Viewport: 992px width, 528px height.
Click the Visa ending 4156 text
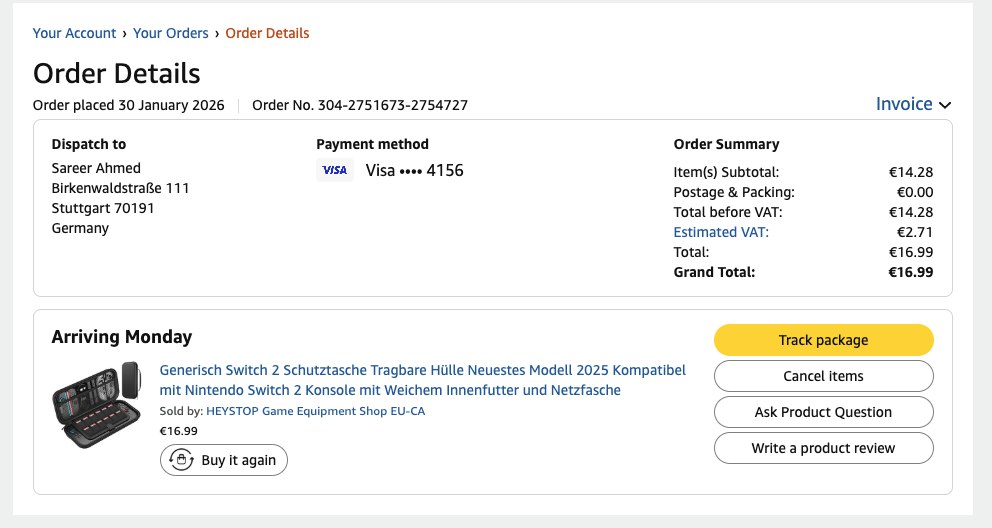pos(414,170)
